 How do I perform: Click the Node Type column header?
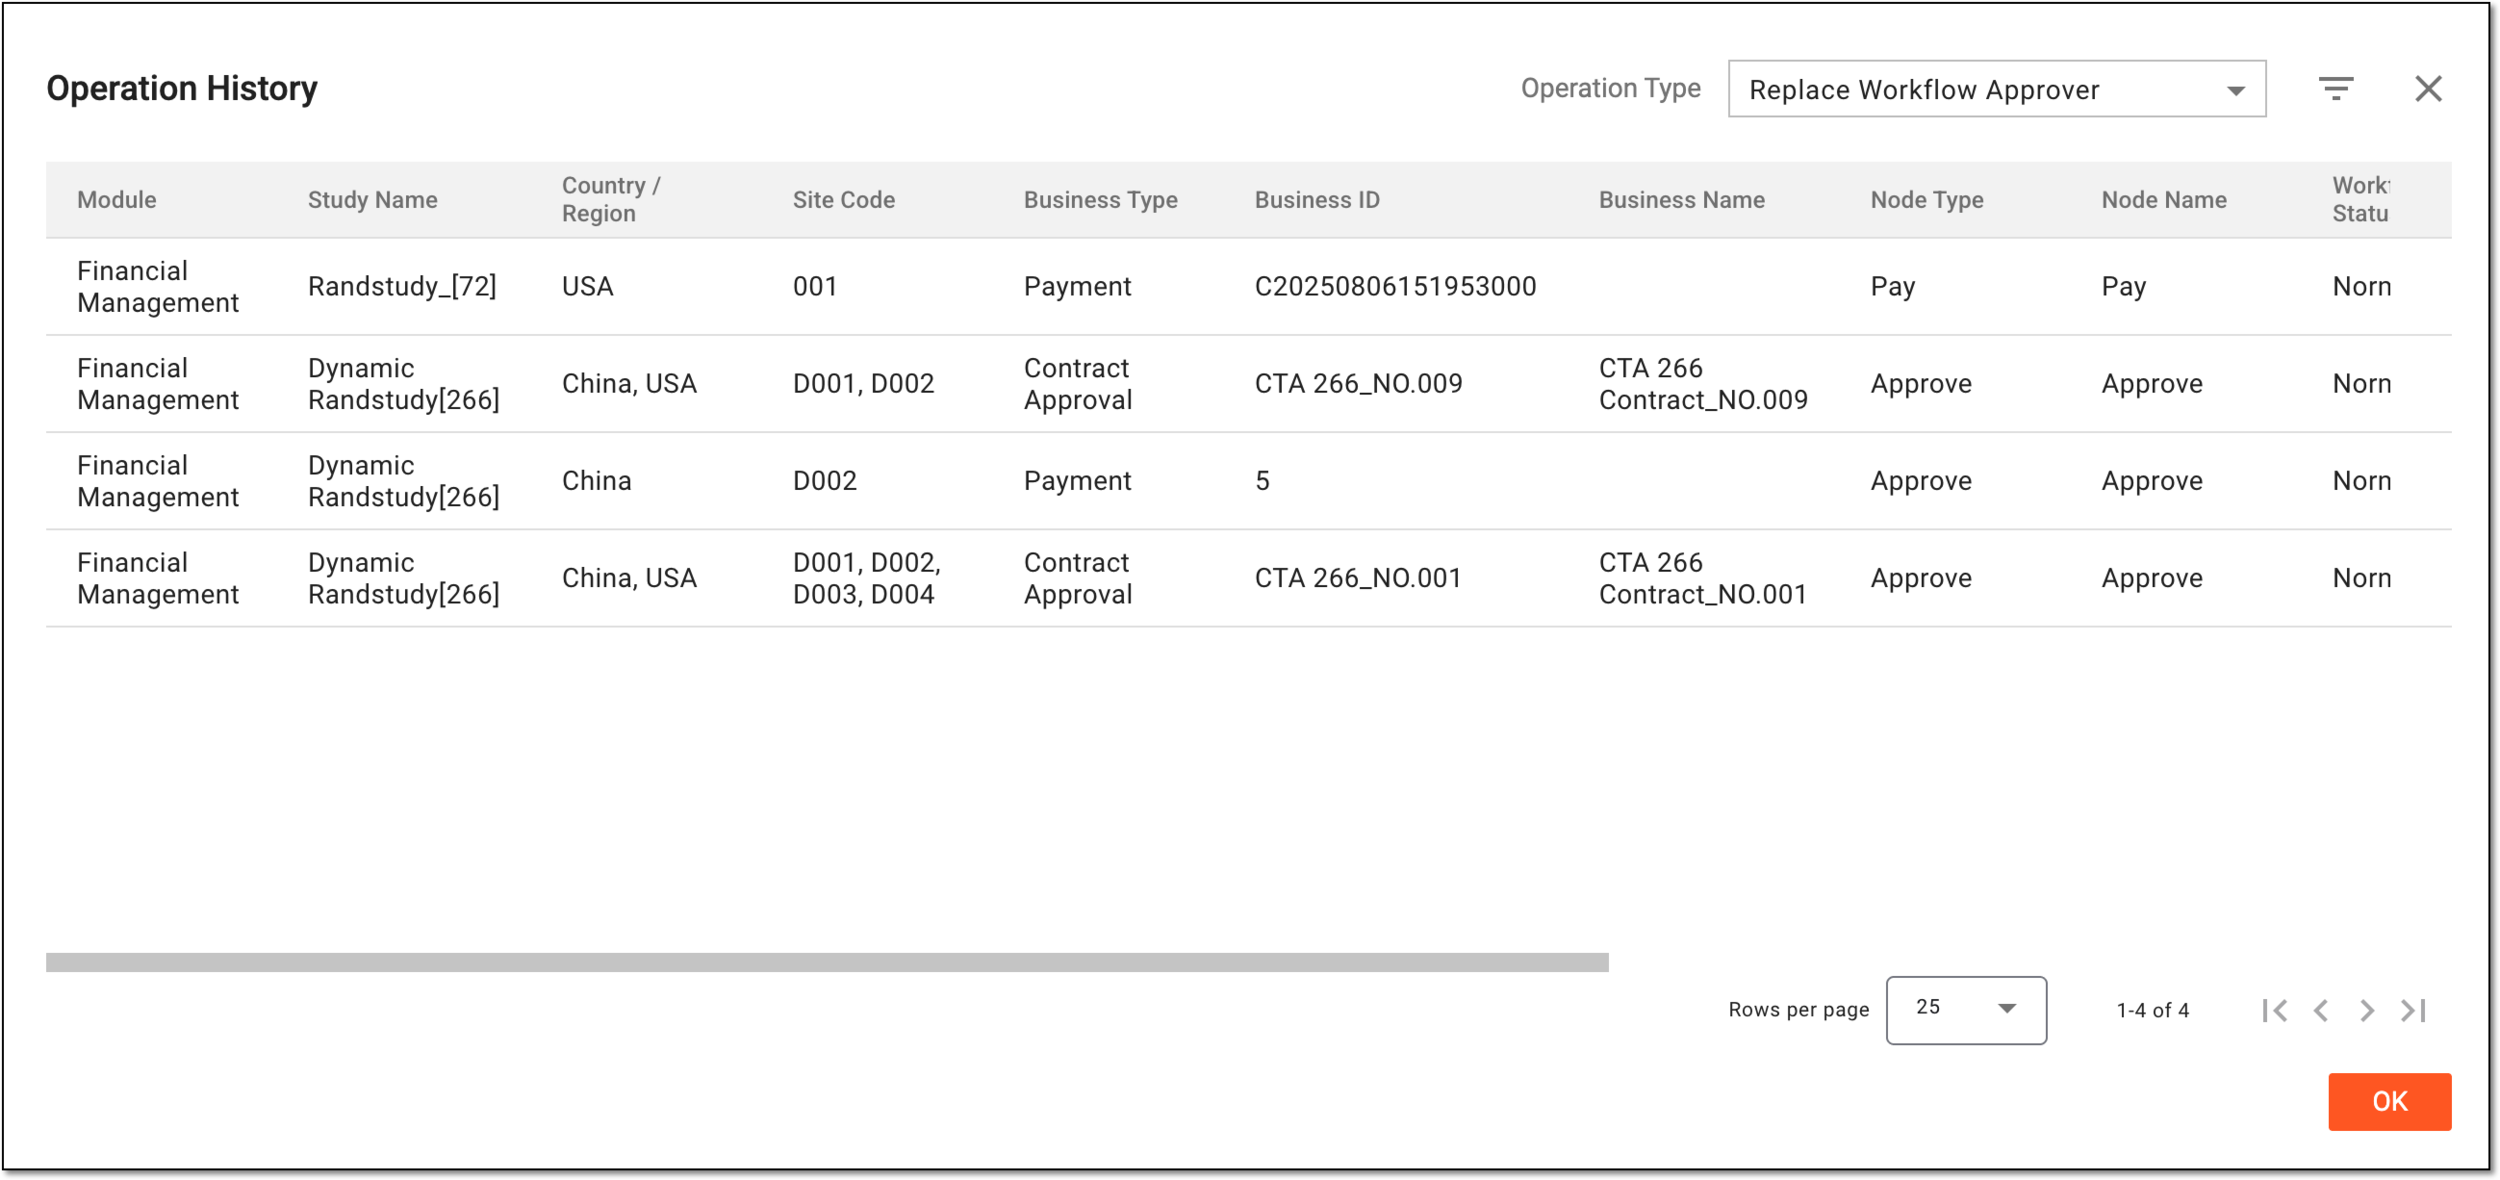[x=1927, y=200]
